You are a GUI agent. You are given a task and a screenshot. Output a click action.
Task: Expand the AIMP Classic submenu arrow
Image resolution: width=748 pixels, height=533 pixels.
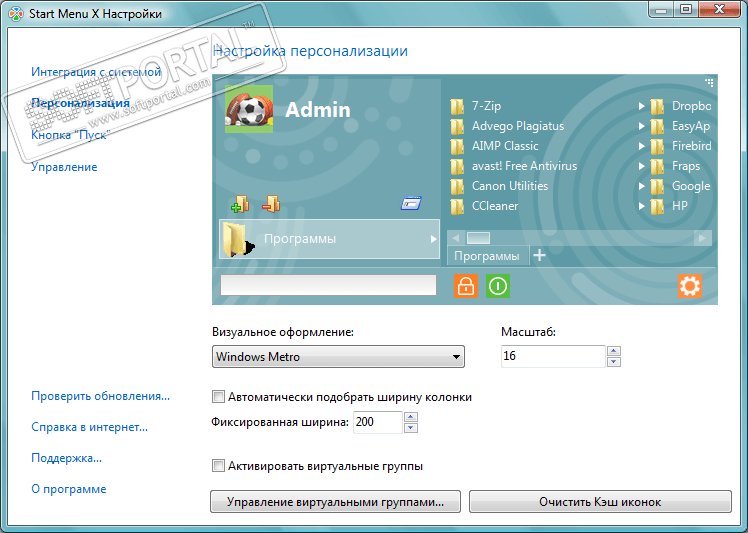642,146
